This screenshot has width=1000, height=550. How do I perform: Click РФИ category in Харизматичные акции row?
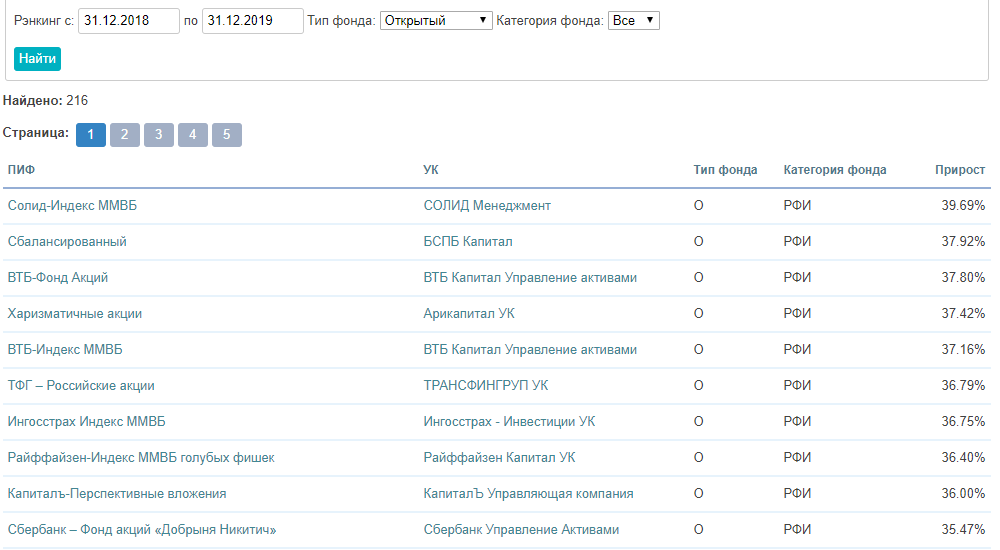point(797,313)
